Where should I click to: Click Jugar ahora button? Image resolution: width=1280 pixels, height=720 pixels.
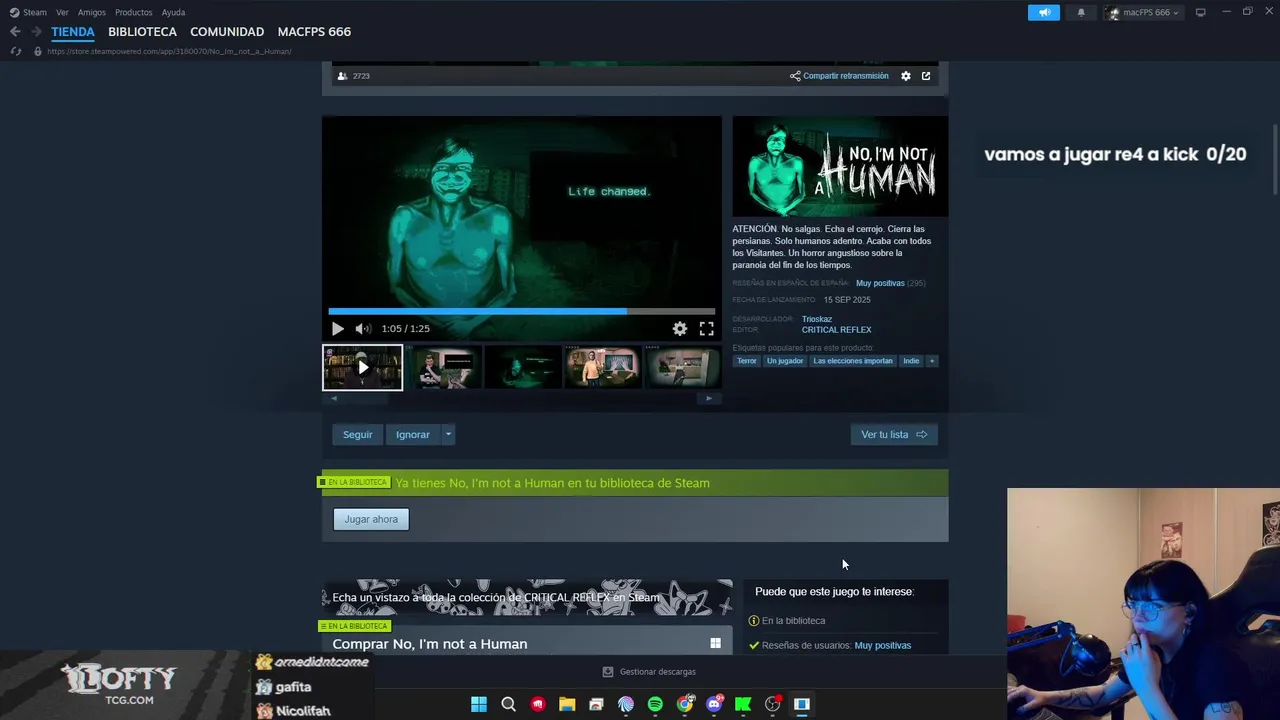371,519
